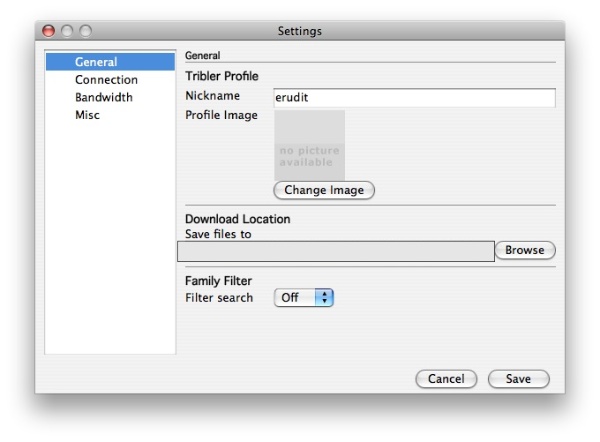
Task: Browse for a download location
Action: coord(525,250)
